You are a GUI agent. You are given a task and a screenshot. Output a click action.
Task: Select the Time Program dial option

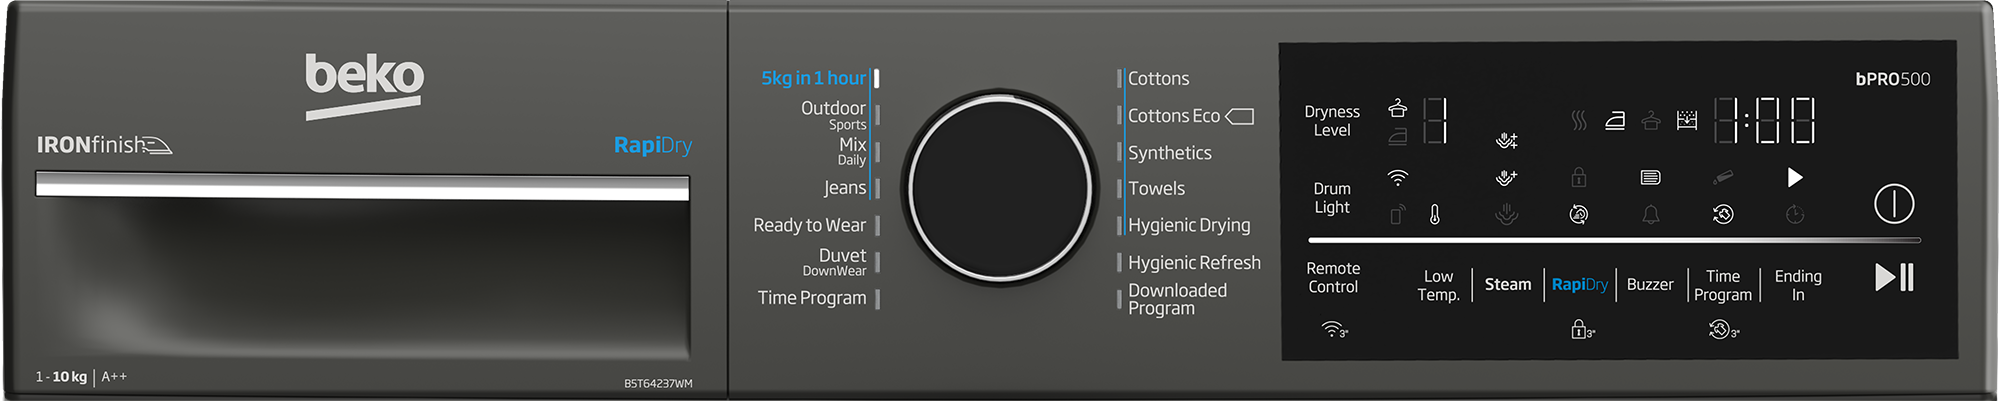pyautogui.click(x=811, y=298)
